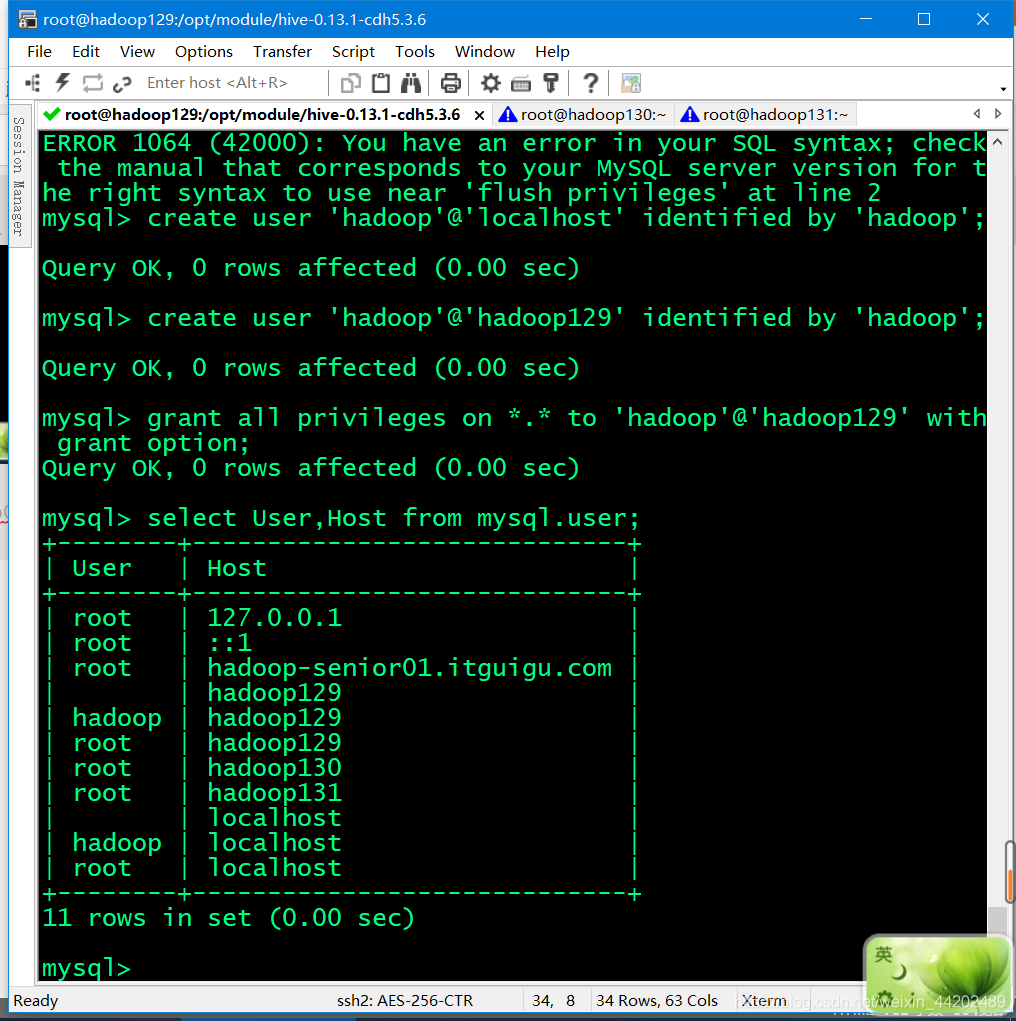
Task: Open the Window menu
Action: pos(485,51)
